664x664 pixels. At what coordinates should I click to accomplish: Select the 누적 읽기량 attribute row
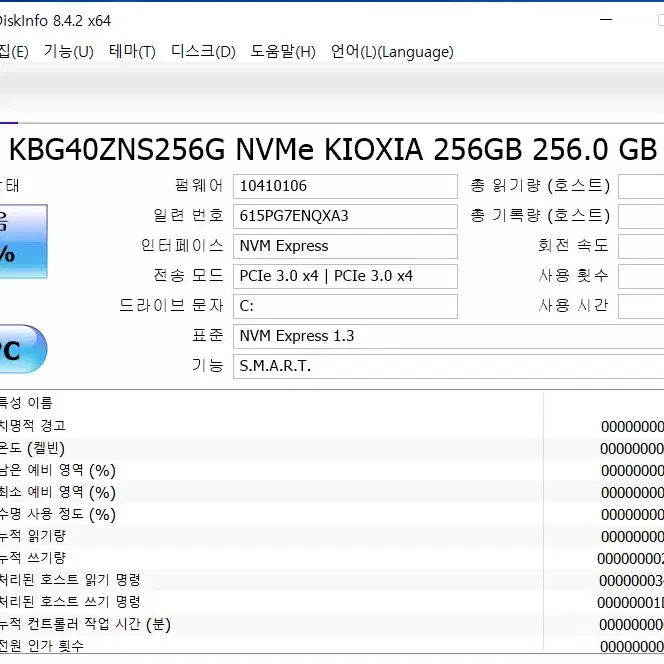[332, 536]
